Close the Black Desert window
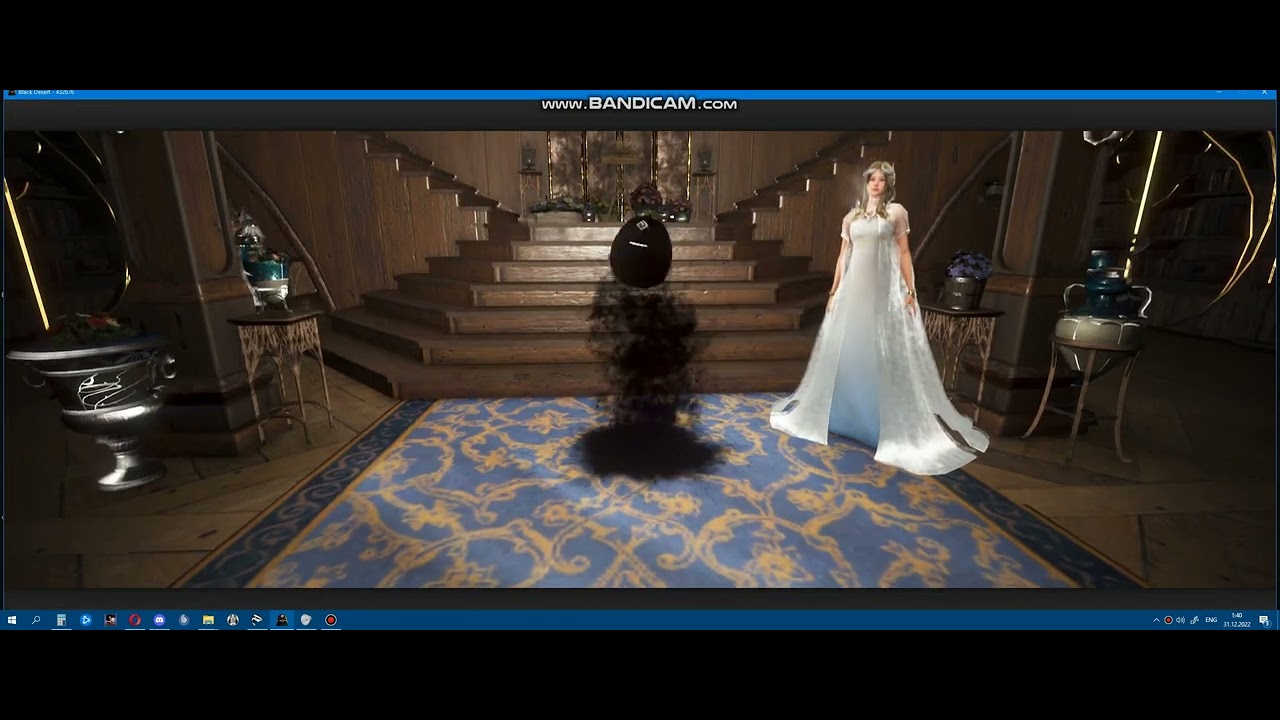This screenshot has width=1280, height=720. click(x=1265, y=92)
